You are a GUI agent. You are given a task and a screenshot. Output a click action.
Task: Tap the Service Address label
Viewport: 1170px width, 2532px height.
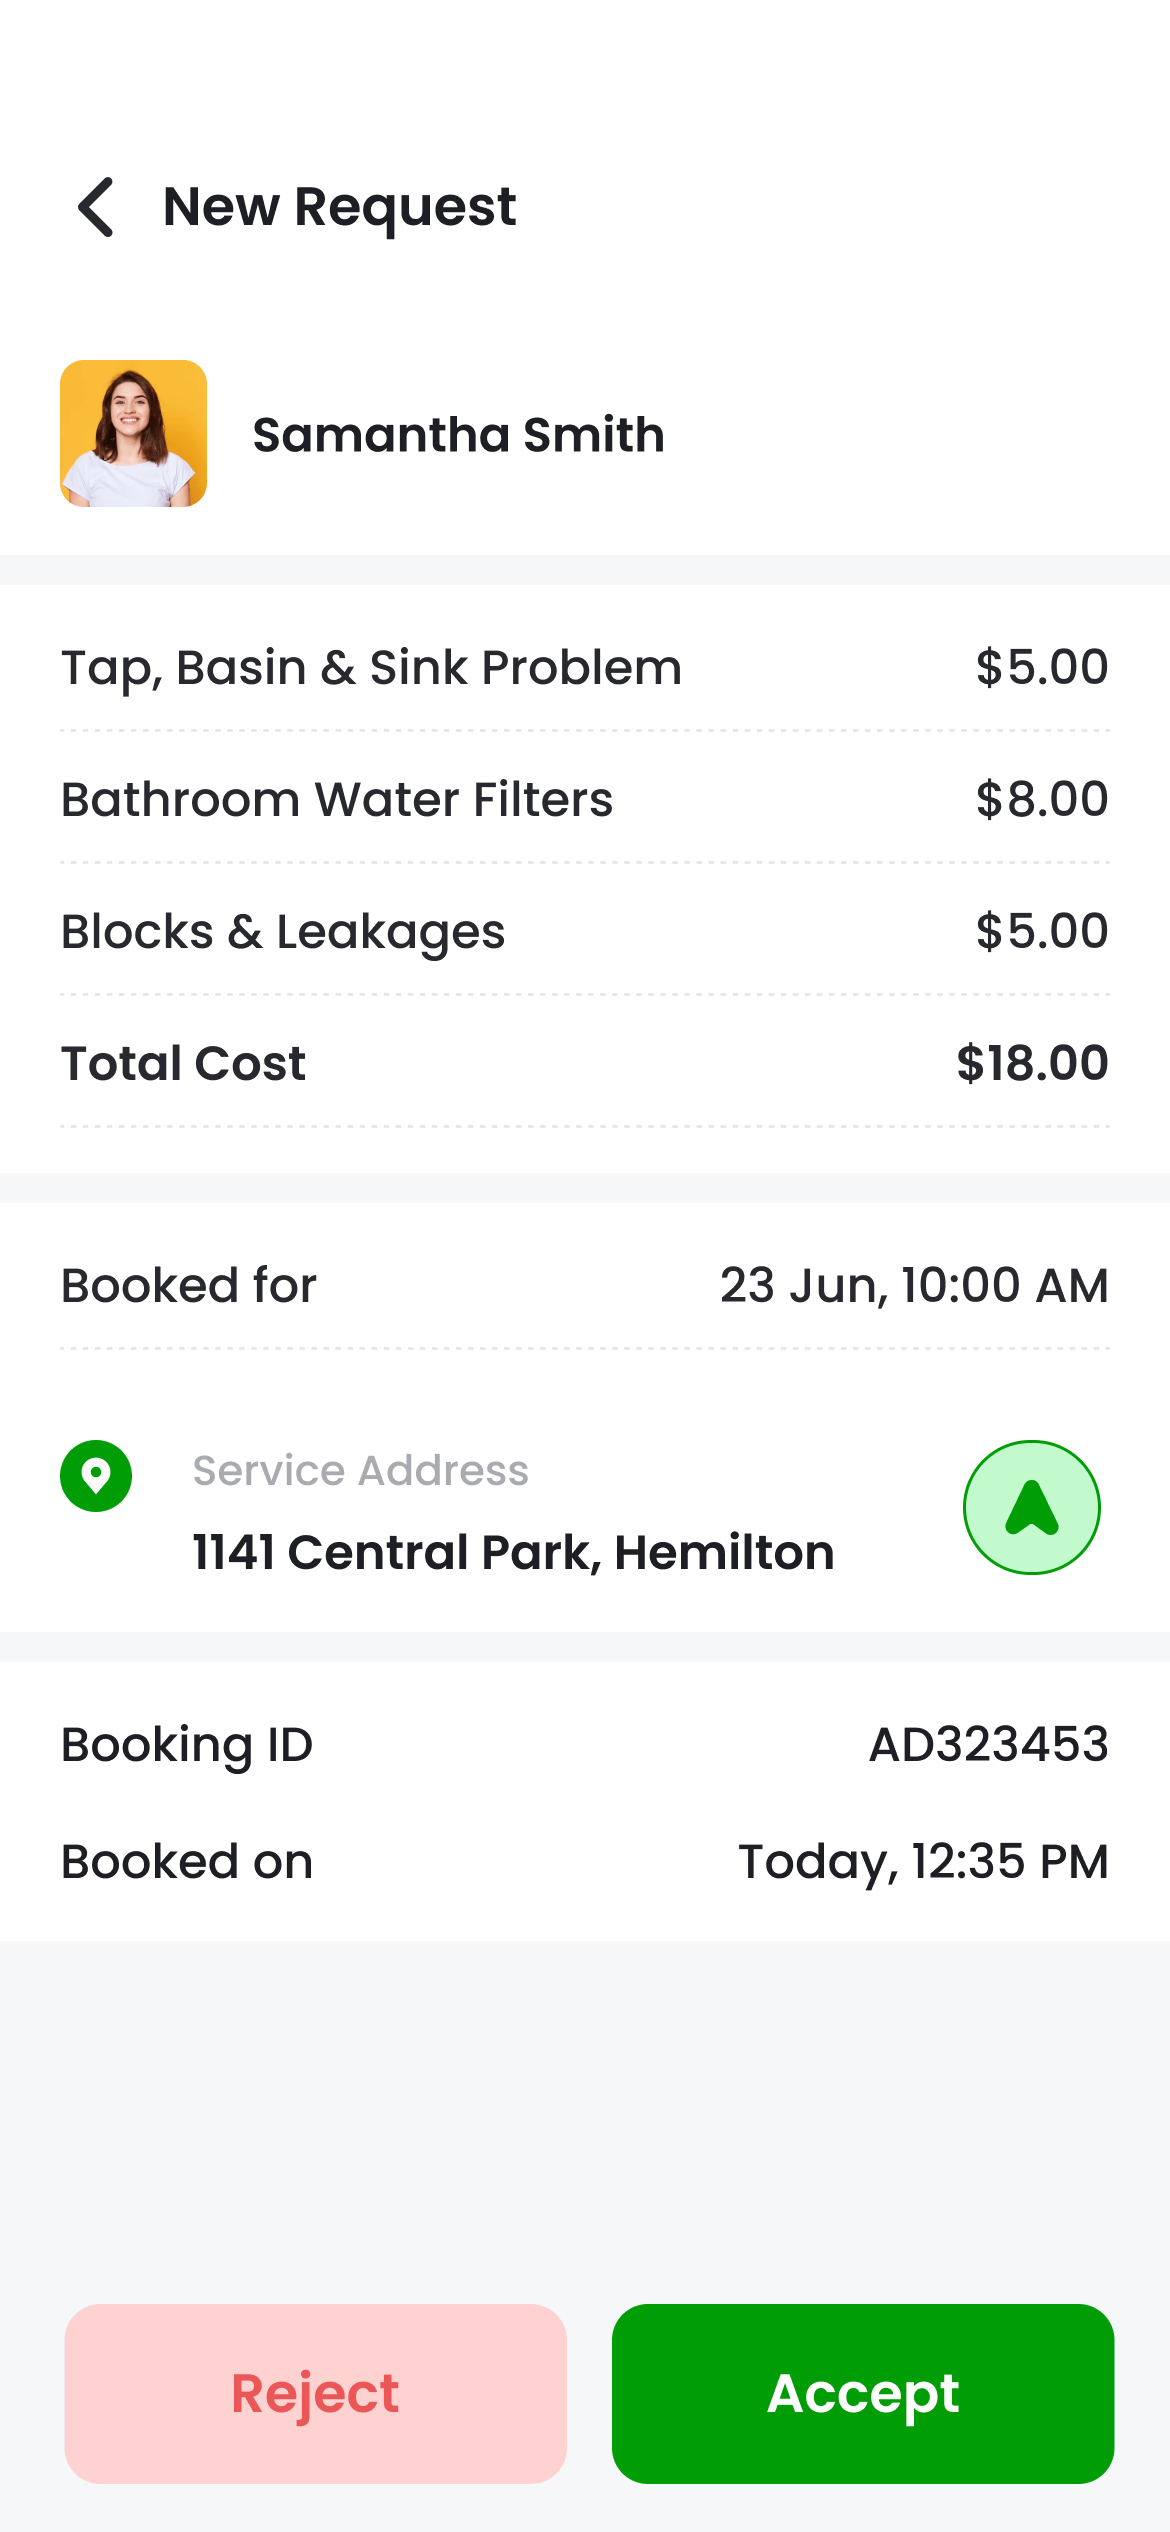pyautogui.click(x=360, y=1471)
